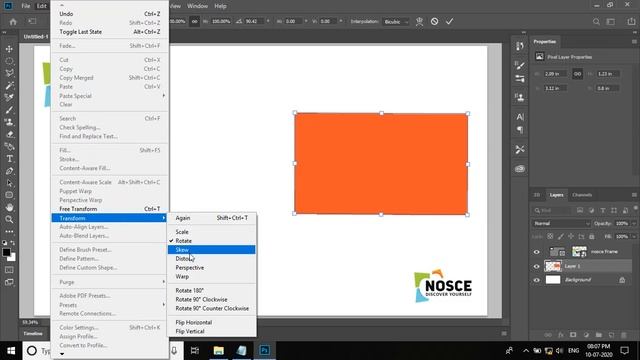Choose Flip Horizontal from Transform submenu

pos(211,322)
